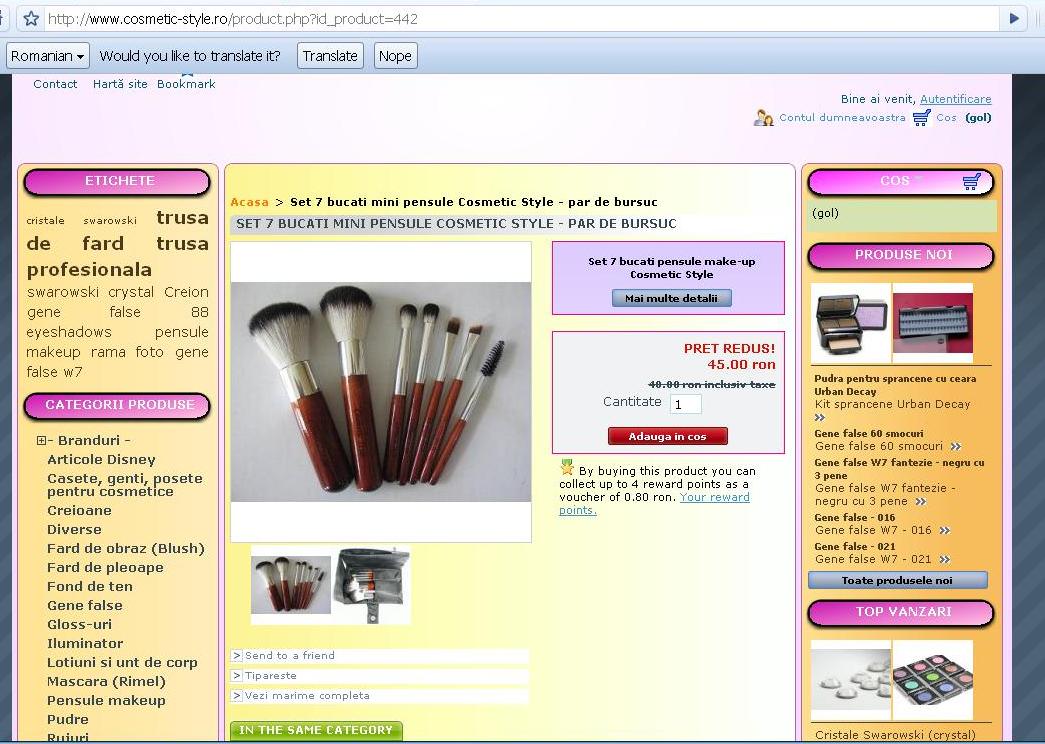Click the shopping cart icon next to Cos
The height and width of the screenshot is (744, 1045).
click(x=922, y=118)
